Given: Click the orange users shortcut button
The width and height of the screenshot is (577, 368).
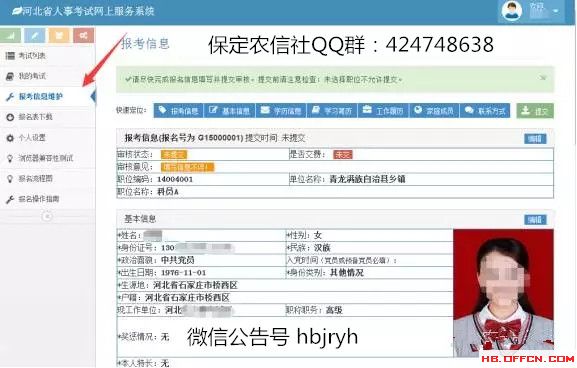Looking at the screenshot, I should pos(59,35).
